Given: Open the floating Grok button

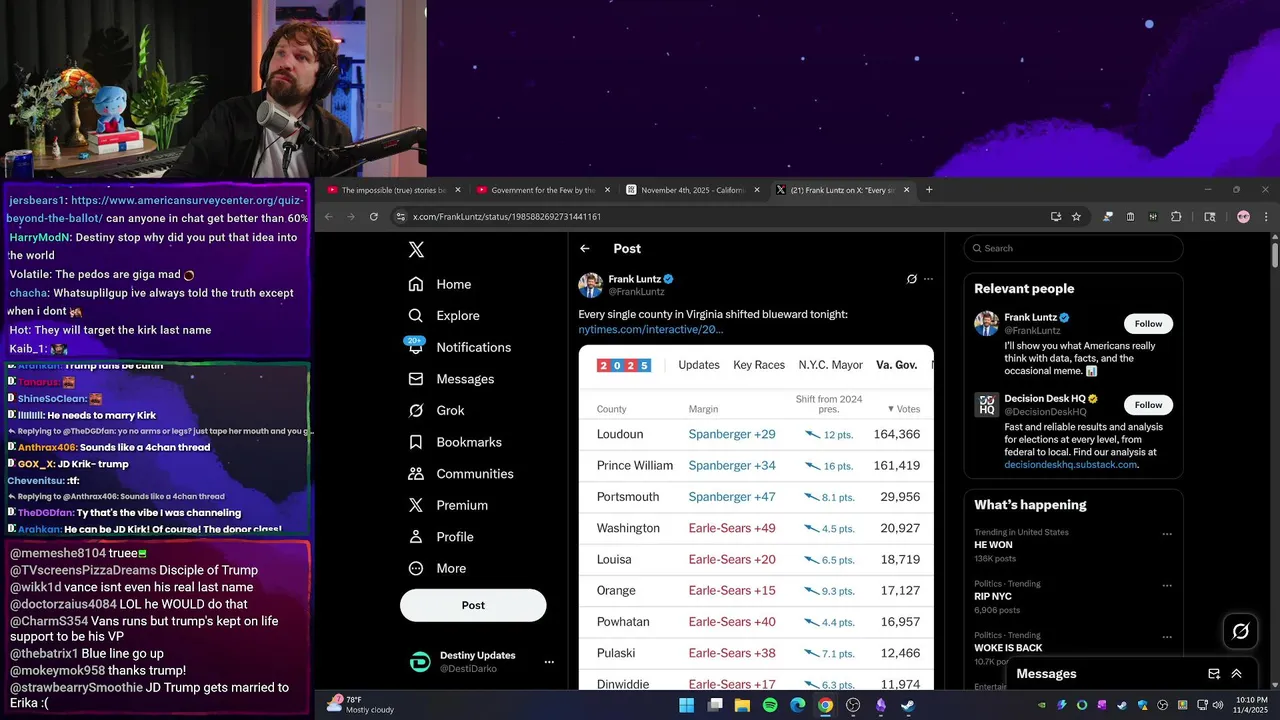Looking at the screenshot, I should click(x=1240, y=631).
